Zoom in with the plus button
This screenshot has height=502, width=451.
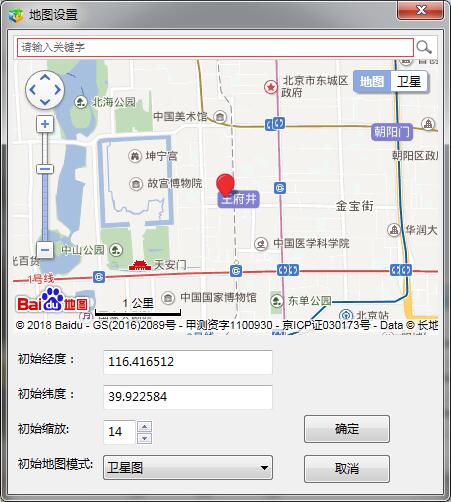[x=45, y=124]
